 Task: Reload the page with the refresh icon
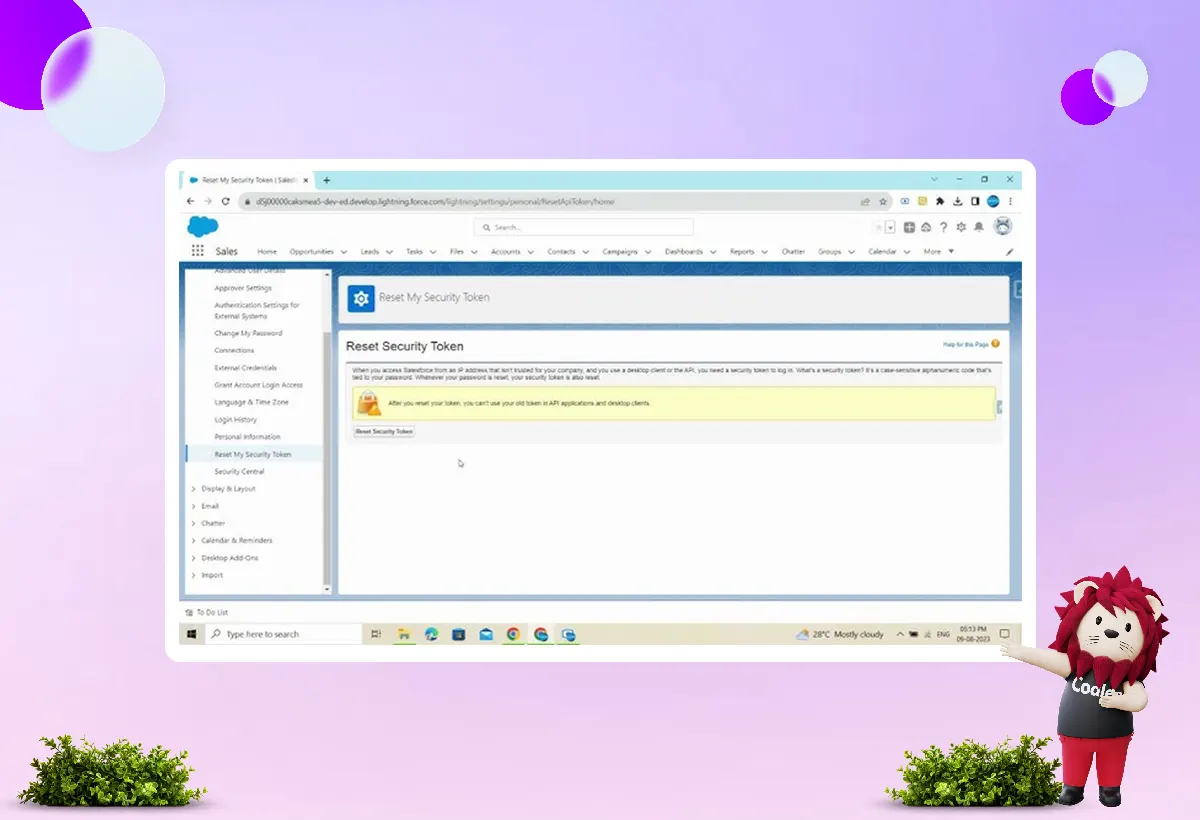tap(226, 201)
